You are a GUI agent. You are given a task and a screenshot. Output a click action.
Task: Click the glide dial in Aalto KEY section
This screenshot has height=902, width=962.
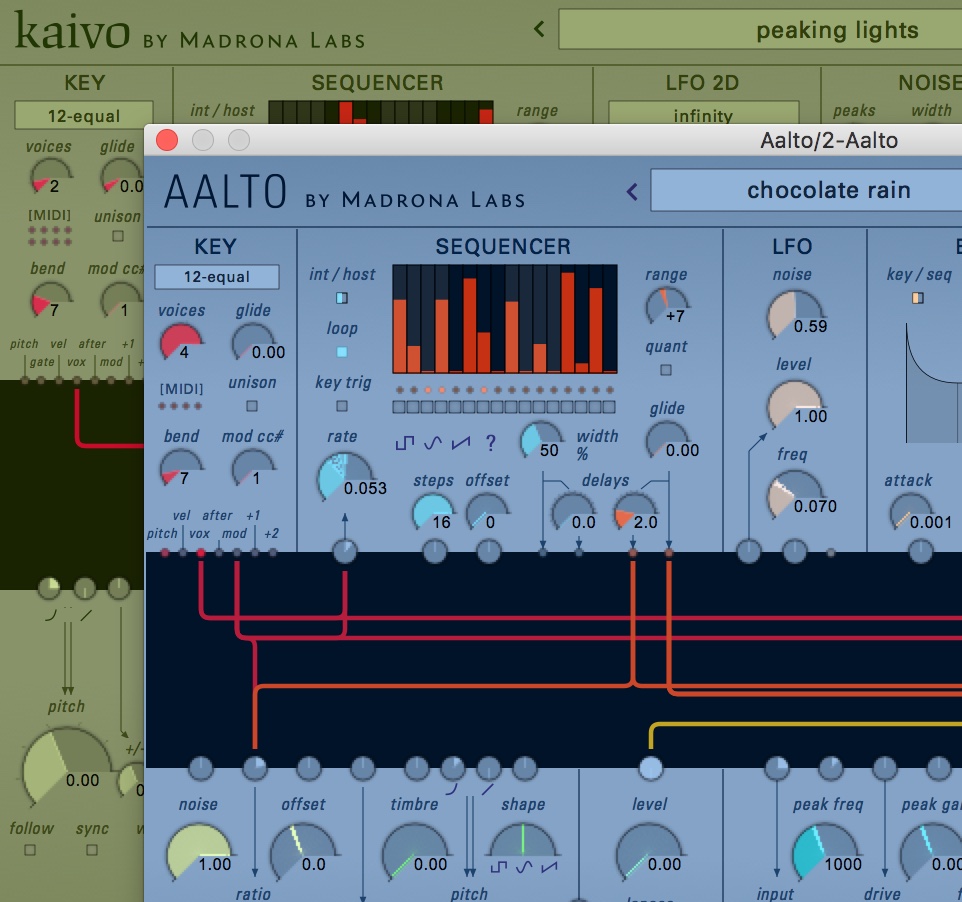tap(253, 342)
